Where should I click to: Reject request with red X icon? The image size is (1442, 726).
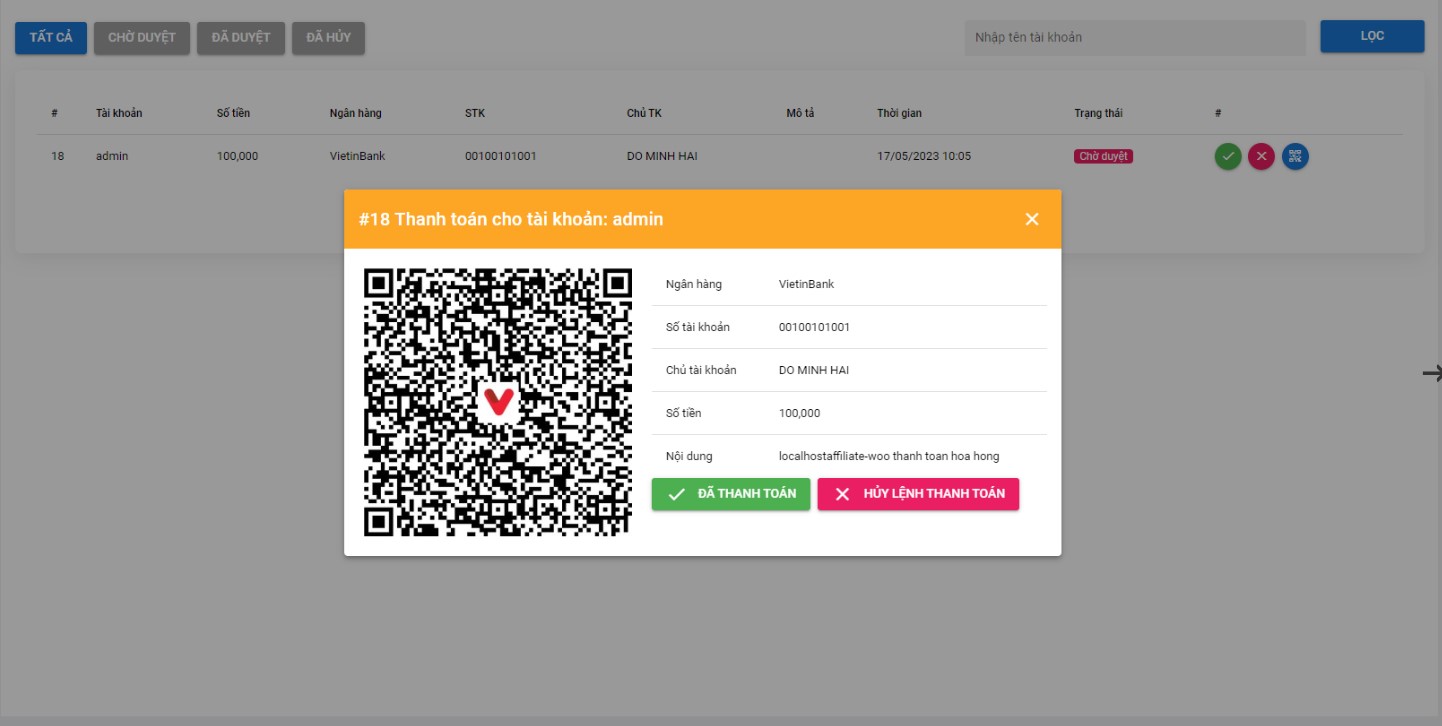point(1261,156)
